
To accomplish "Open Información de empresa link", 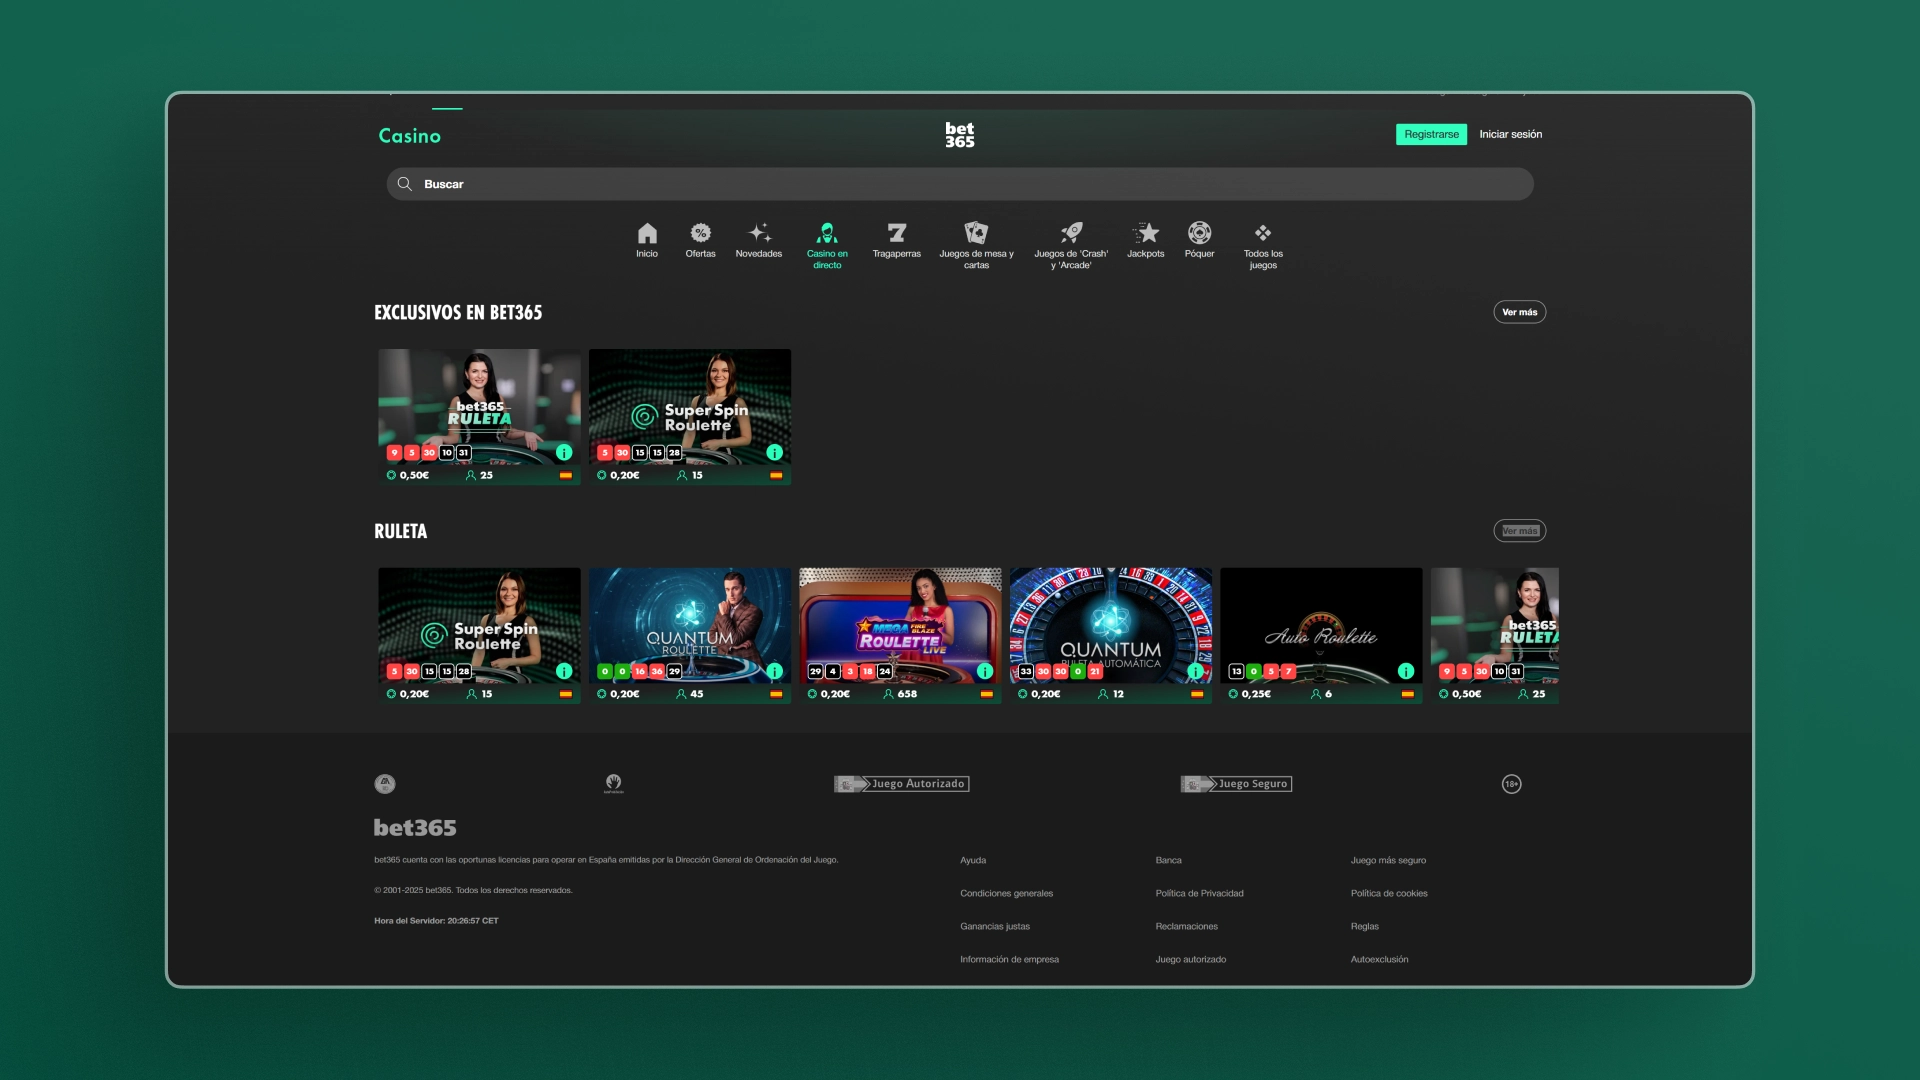I will [1009, 959].
